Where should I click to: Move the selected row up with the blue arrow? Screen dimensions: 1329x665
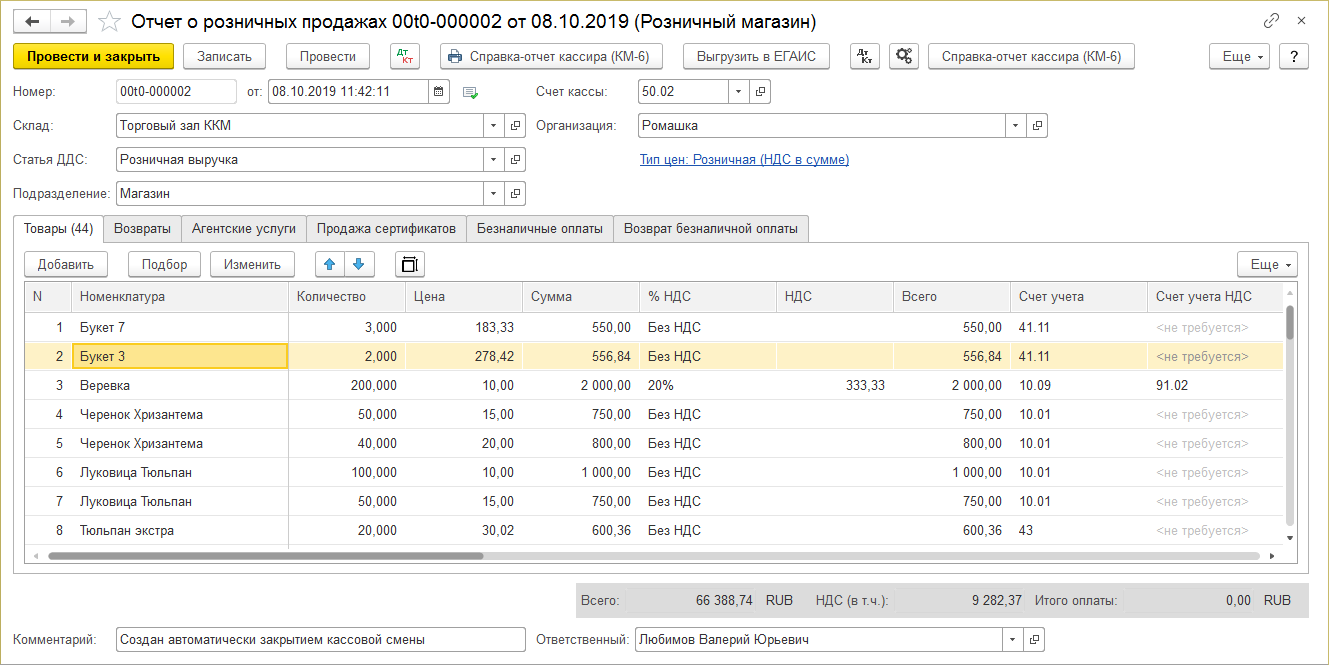(x=330, y=264)
